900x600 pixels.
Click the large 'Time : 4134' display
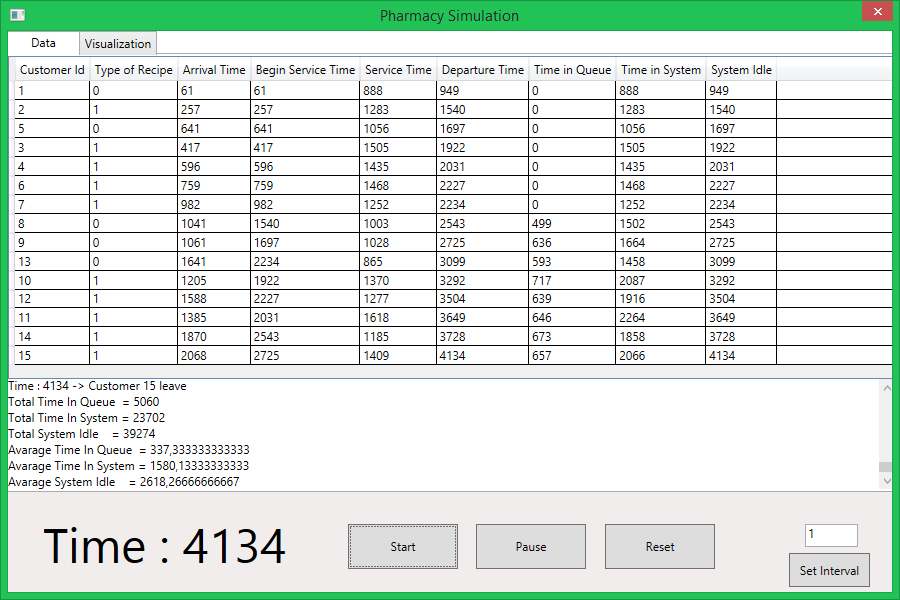point(164,546)
